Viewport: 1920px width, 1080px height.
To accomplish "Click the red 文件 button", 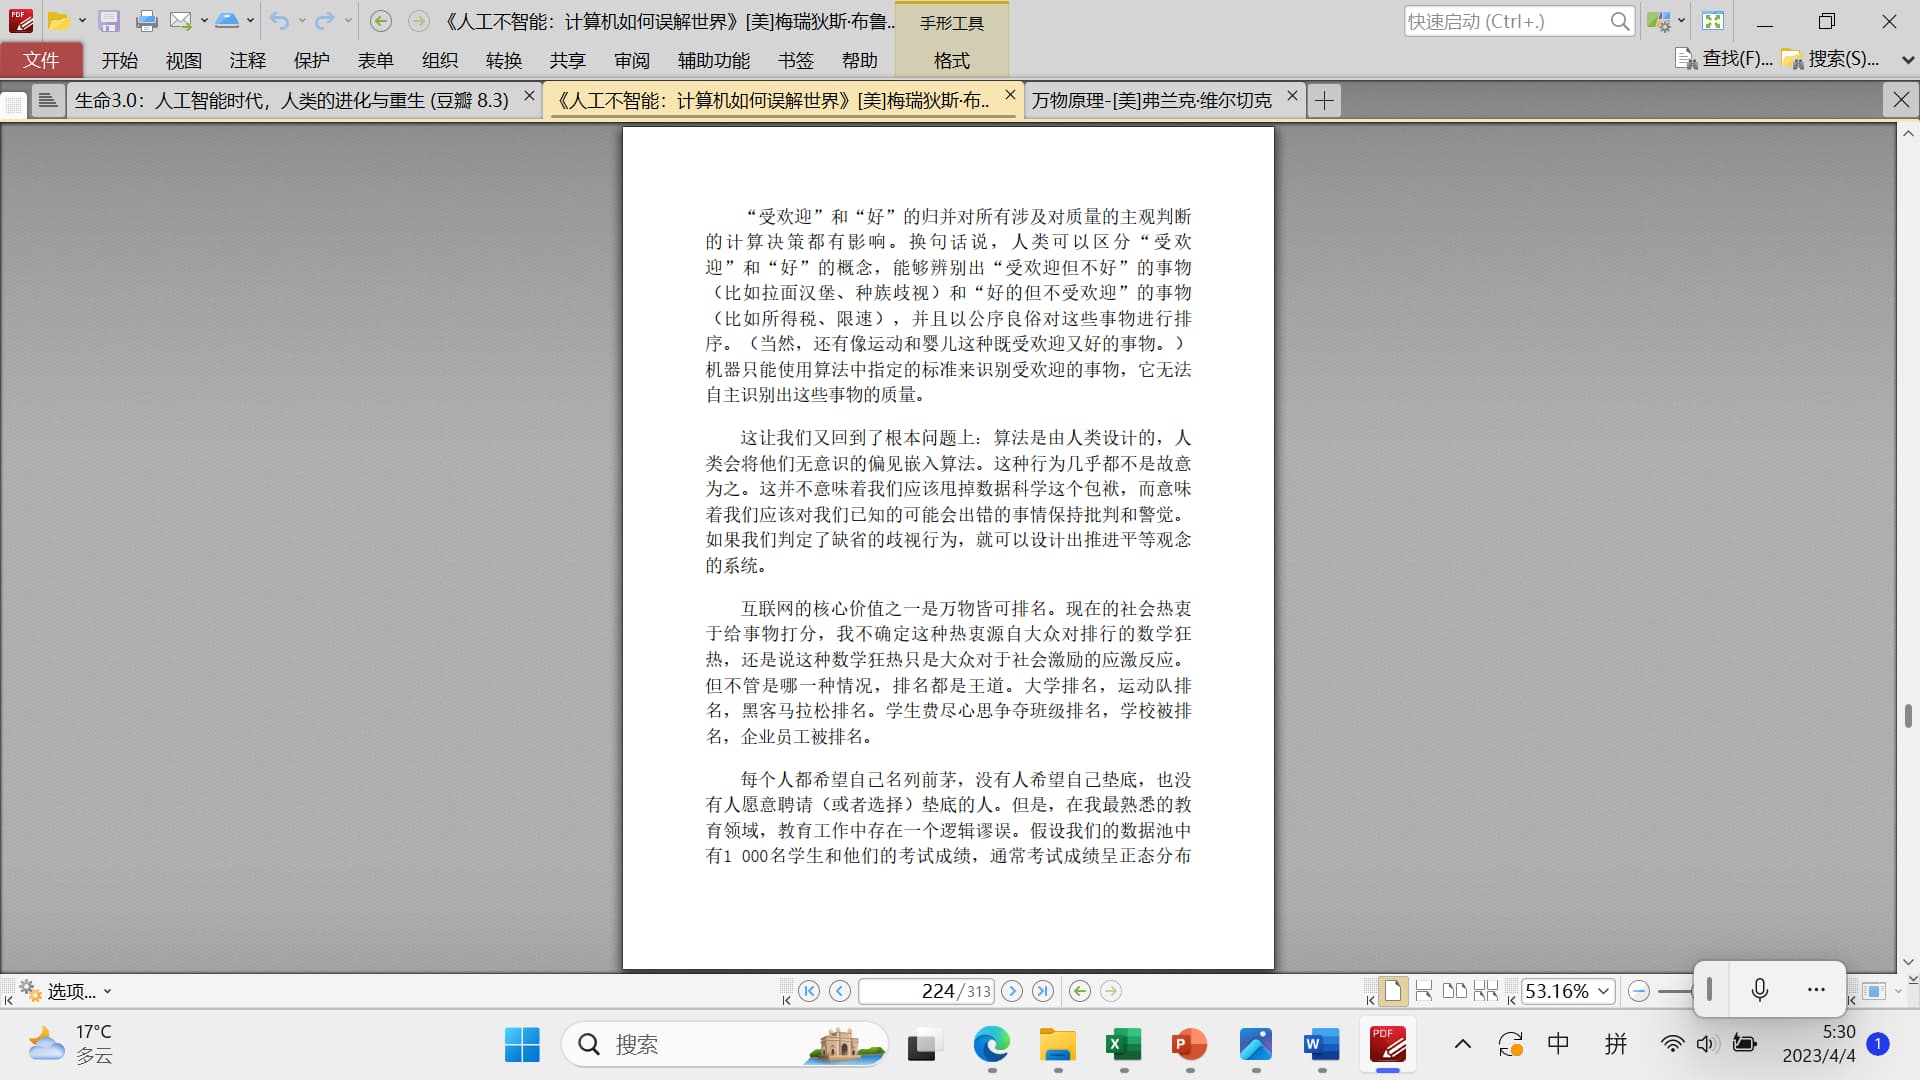I will tap(41, 60).
